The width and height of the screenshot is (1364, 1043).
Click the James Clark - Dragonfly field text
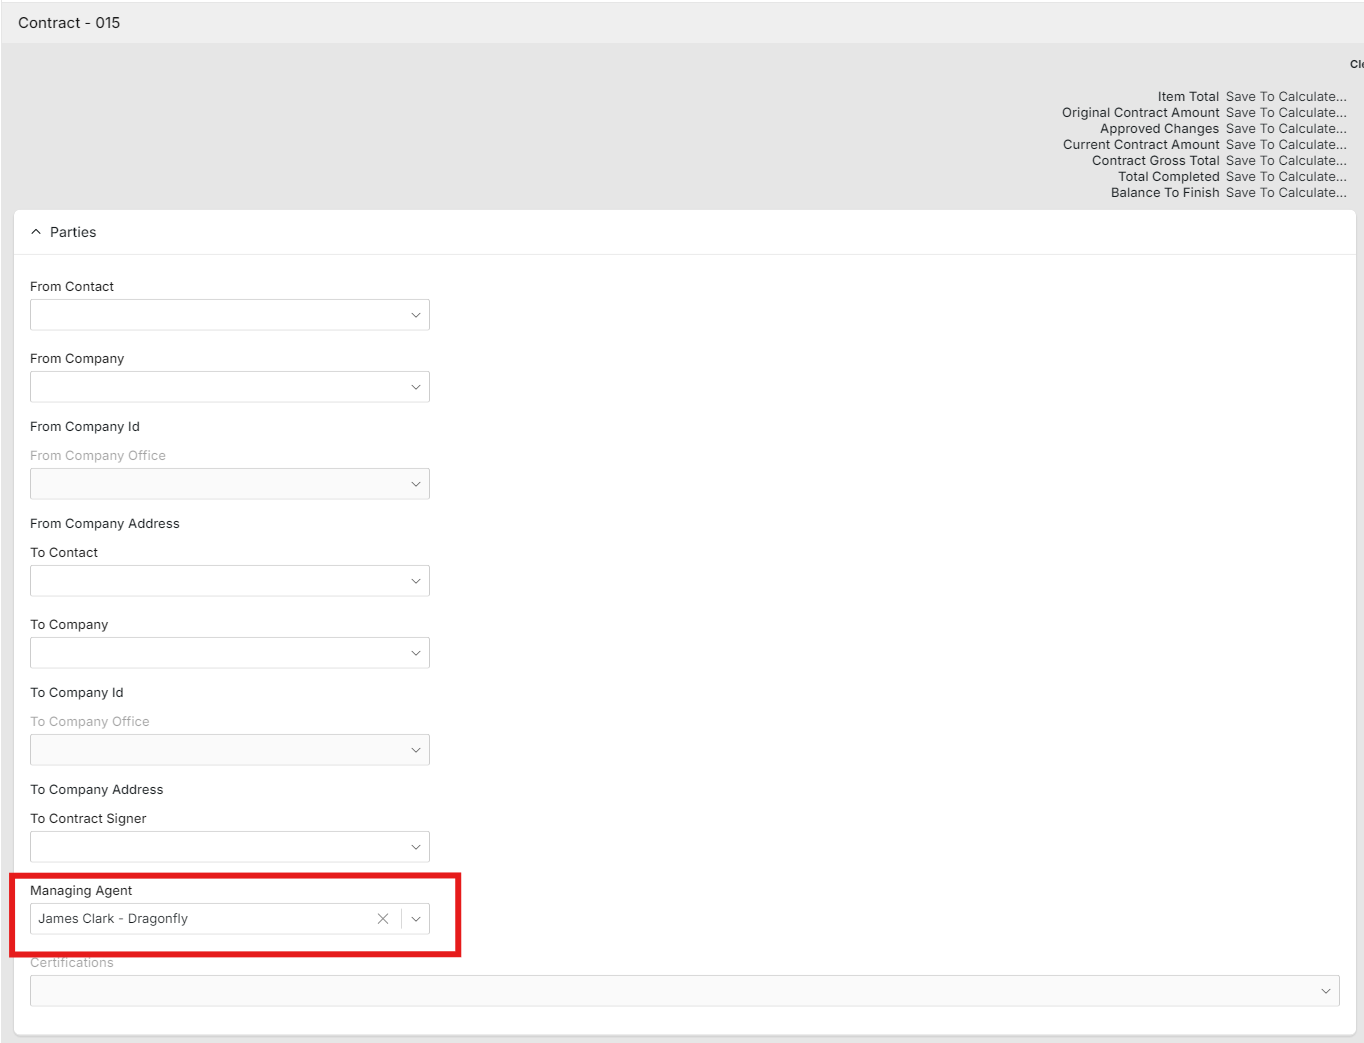click(x=113, y=919)
